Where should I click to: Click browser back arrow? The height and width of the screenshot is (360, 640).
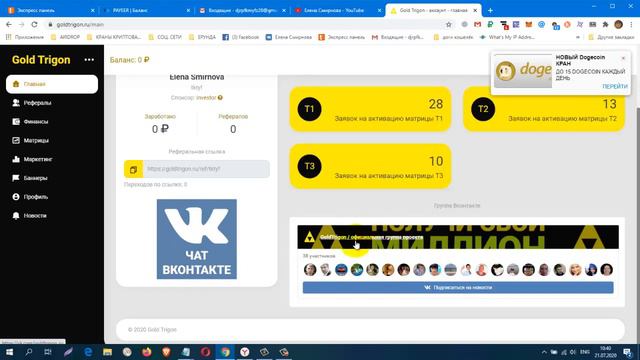click(9, 24)
